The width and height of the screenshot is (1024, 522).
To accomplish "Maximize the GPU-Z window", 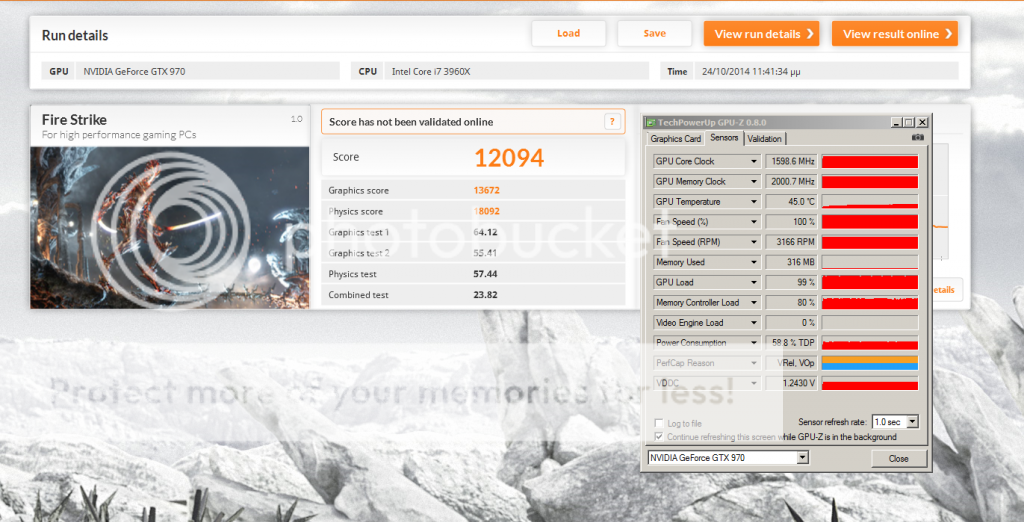I will pyautogui.click(x=908, y=122).
